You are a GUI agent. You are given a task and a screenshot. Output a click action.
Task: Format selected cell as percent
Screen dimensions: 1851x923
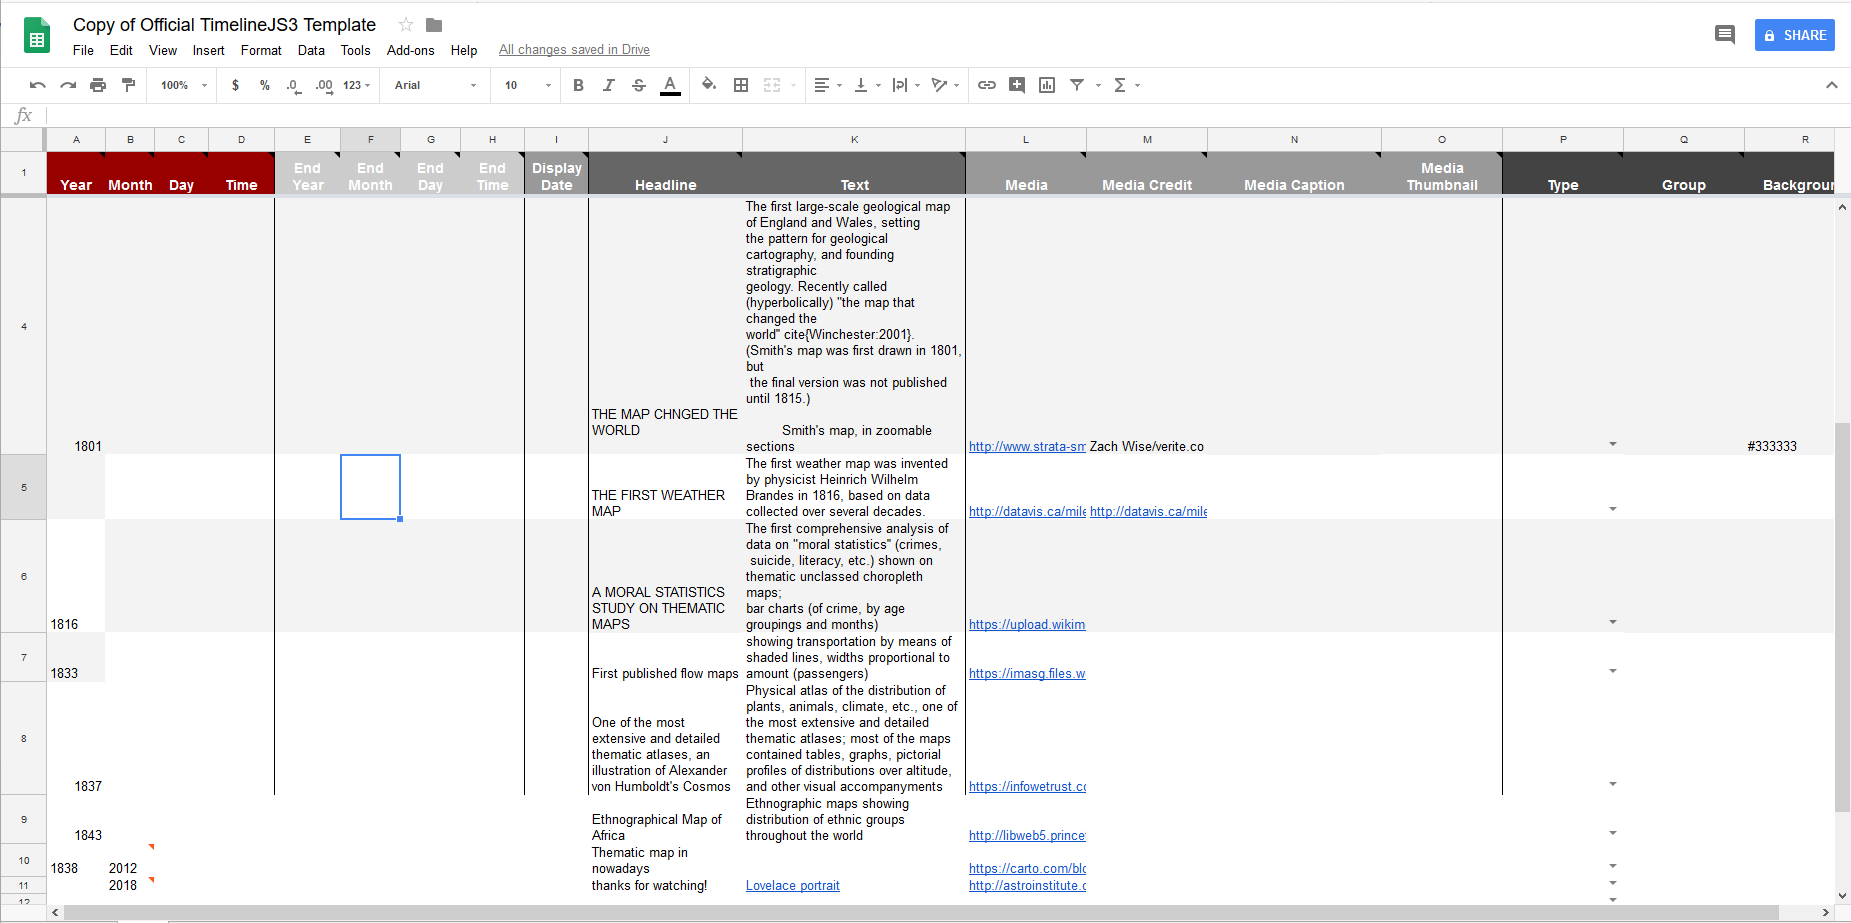point(264,85)
